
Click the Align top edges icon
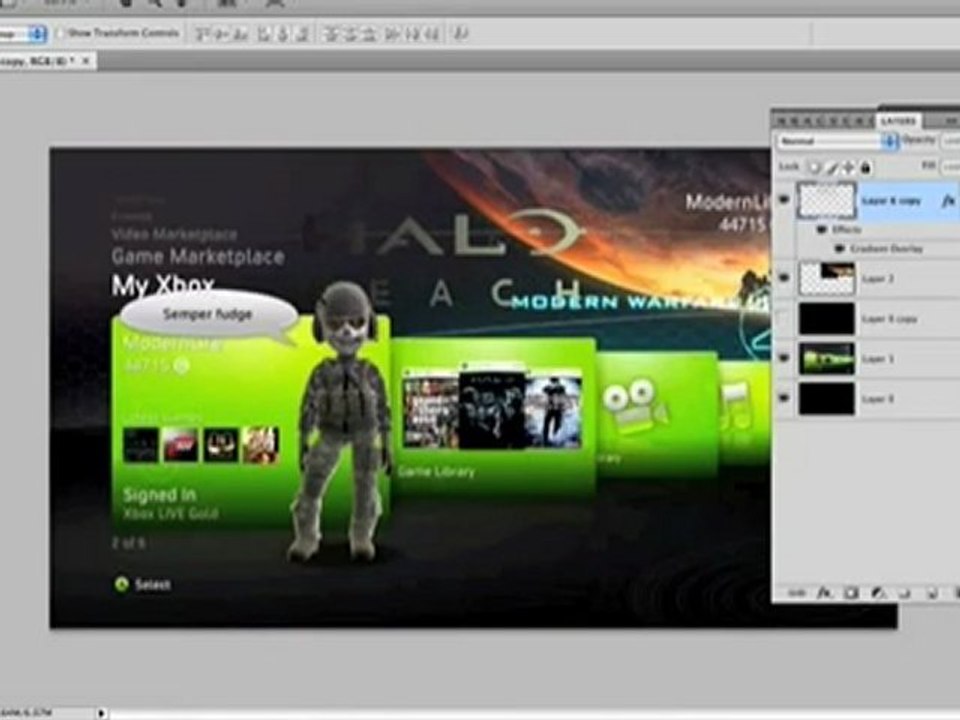click(x=201, y=34)
